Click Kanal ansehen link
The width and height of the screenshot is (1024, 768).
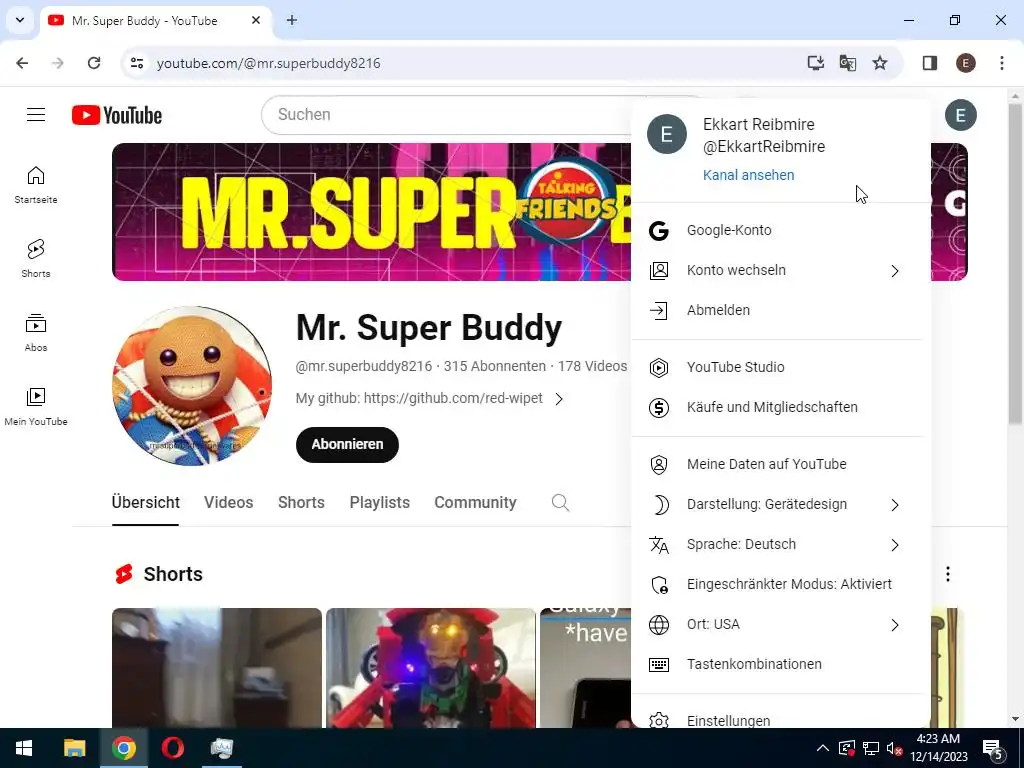[748, 175]
